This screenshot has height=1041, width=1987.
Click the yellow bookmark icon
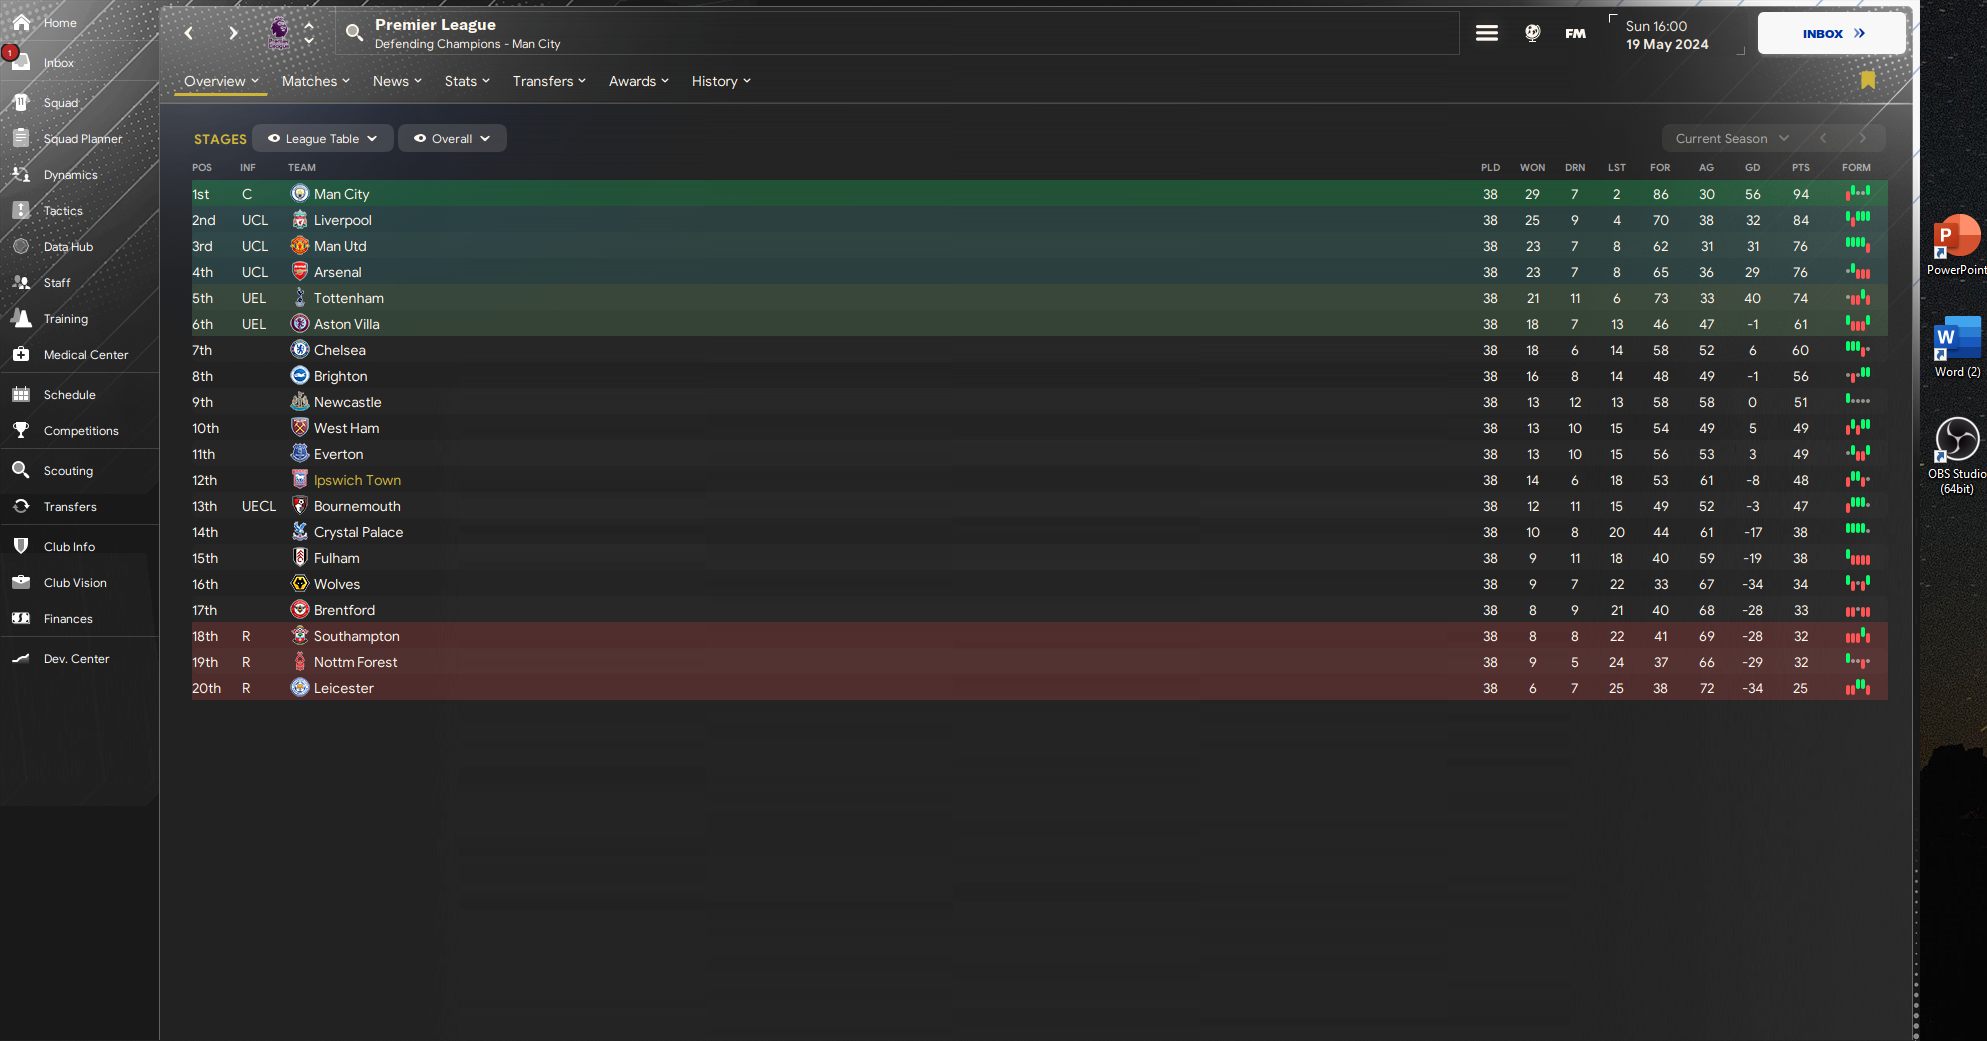click(1868, 80)
